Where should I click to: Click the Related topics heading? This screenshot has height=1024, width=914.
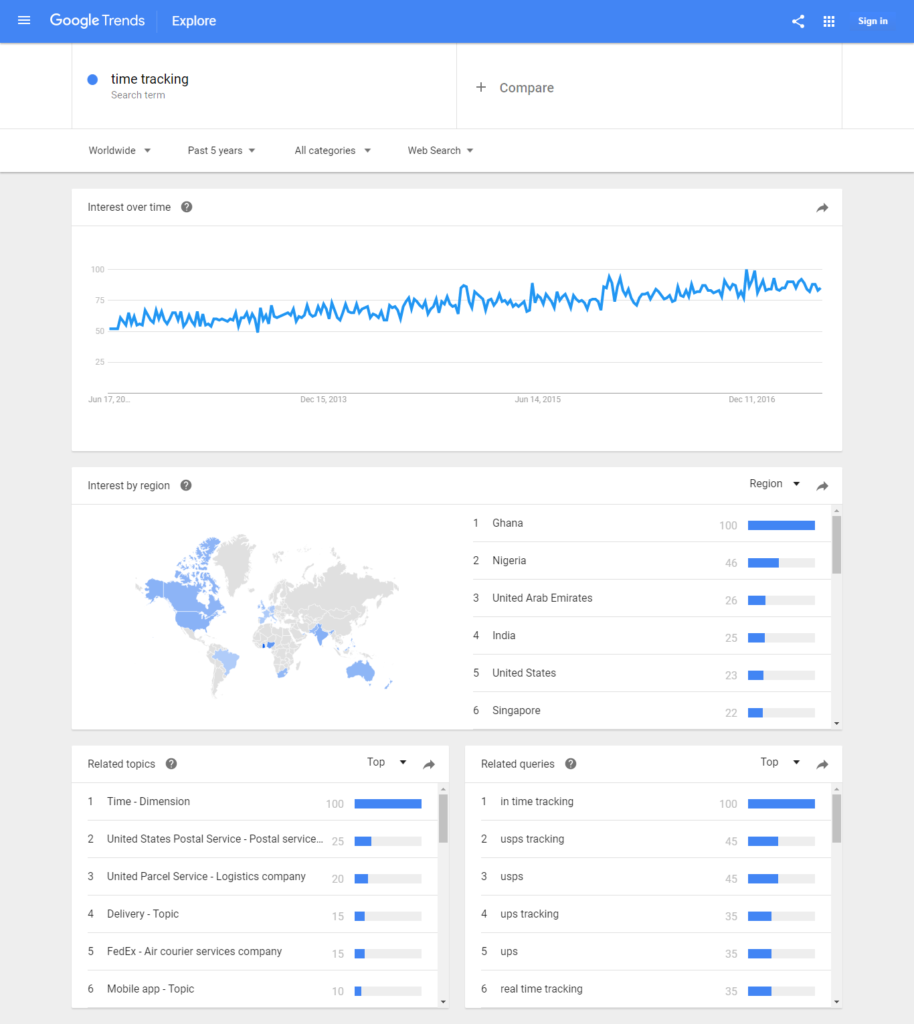point(121,763)
